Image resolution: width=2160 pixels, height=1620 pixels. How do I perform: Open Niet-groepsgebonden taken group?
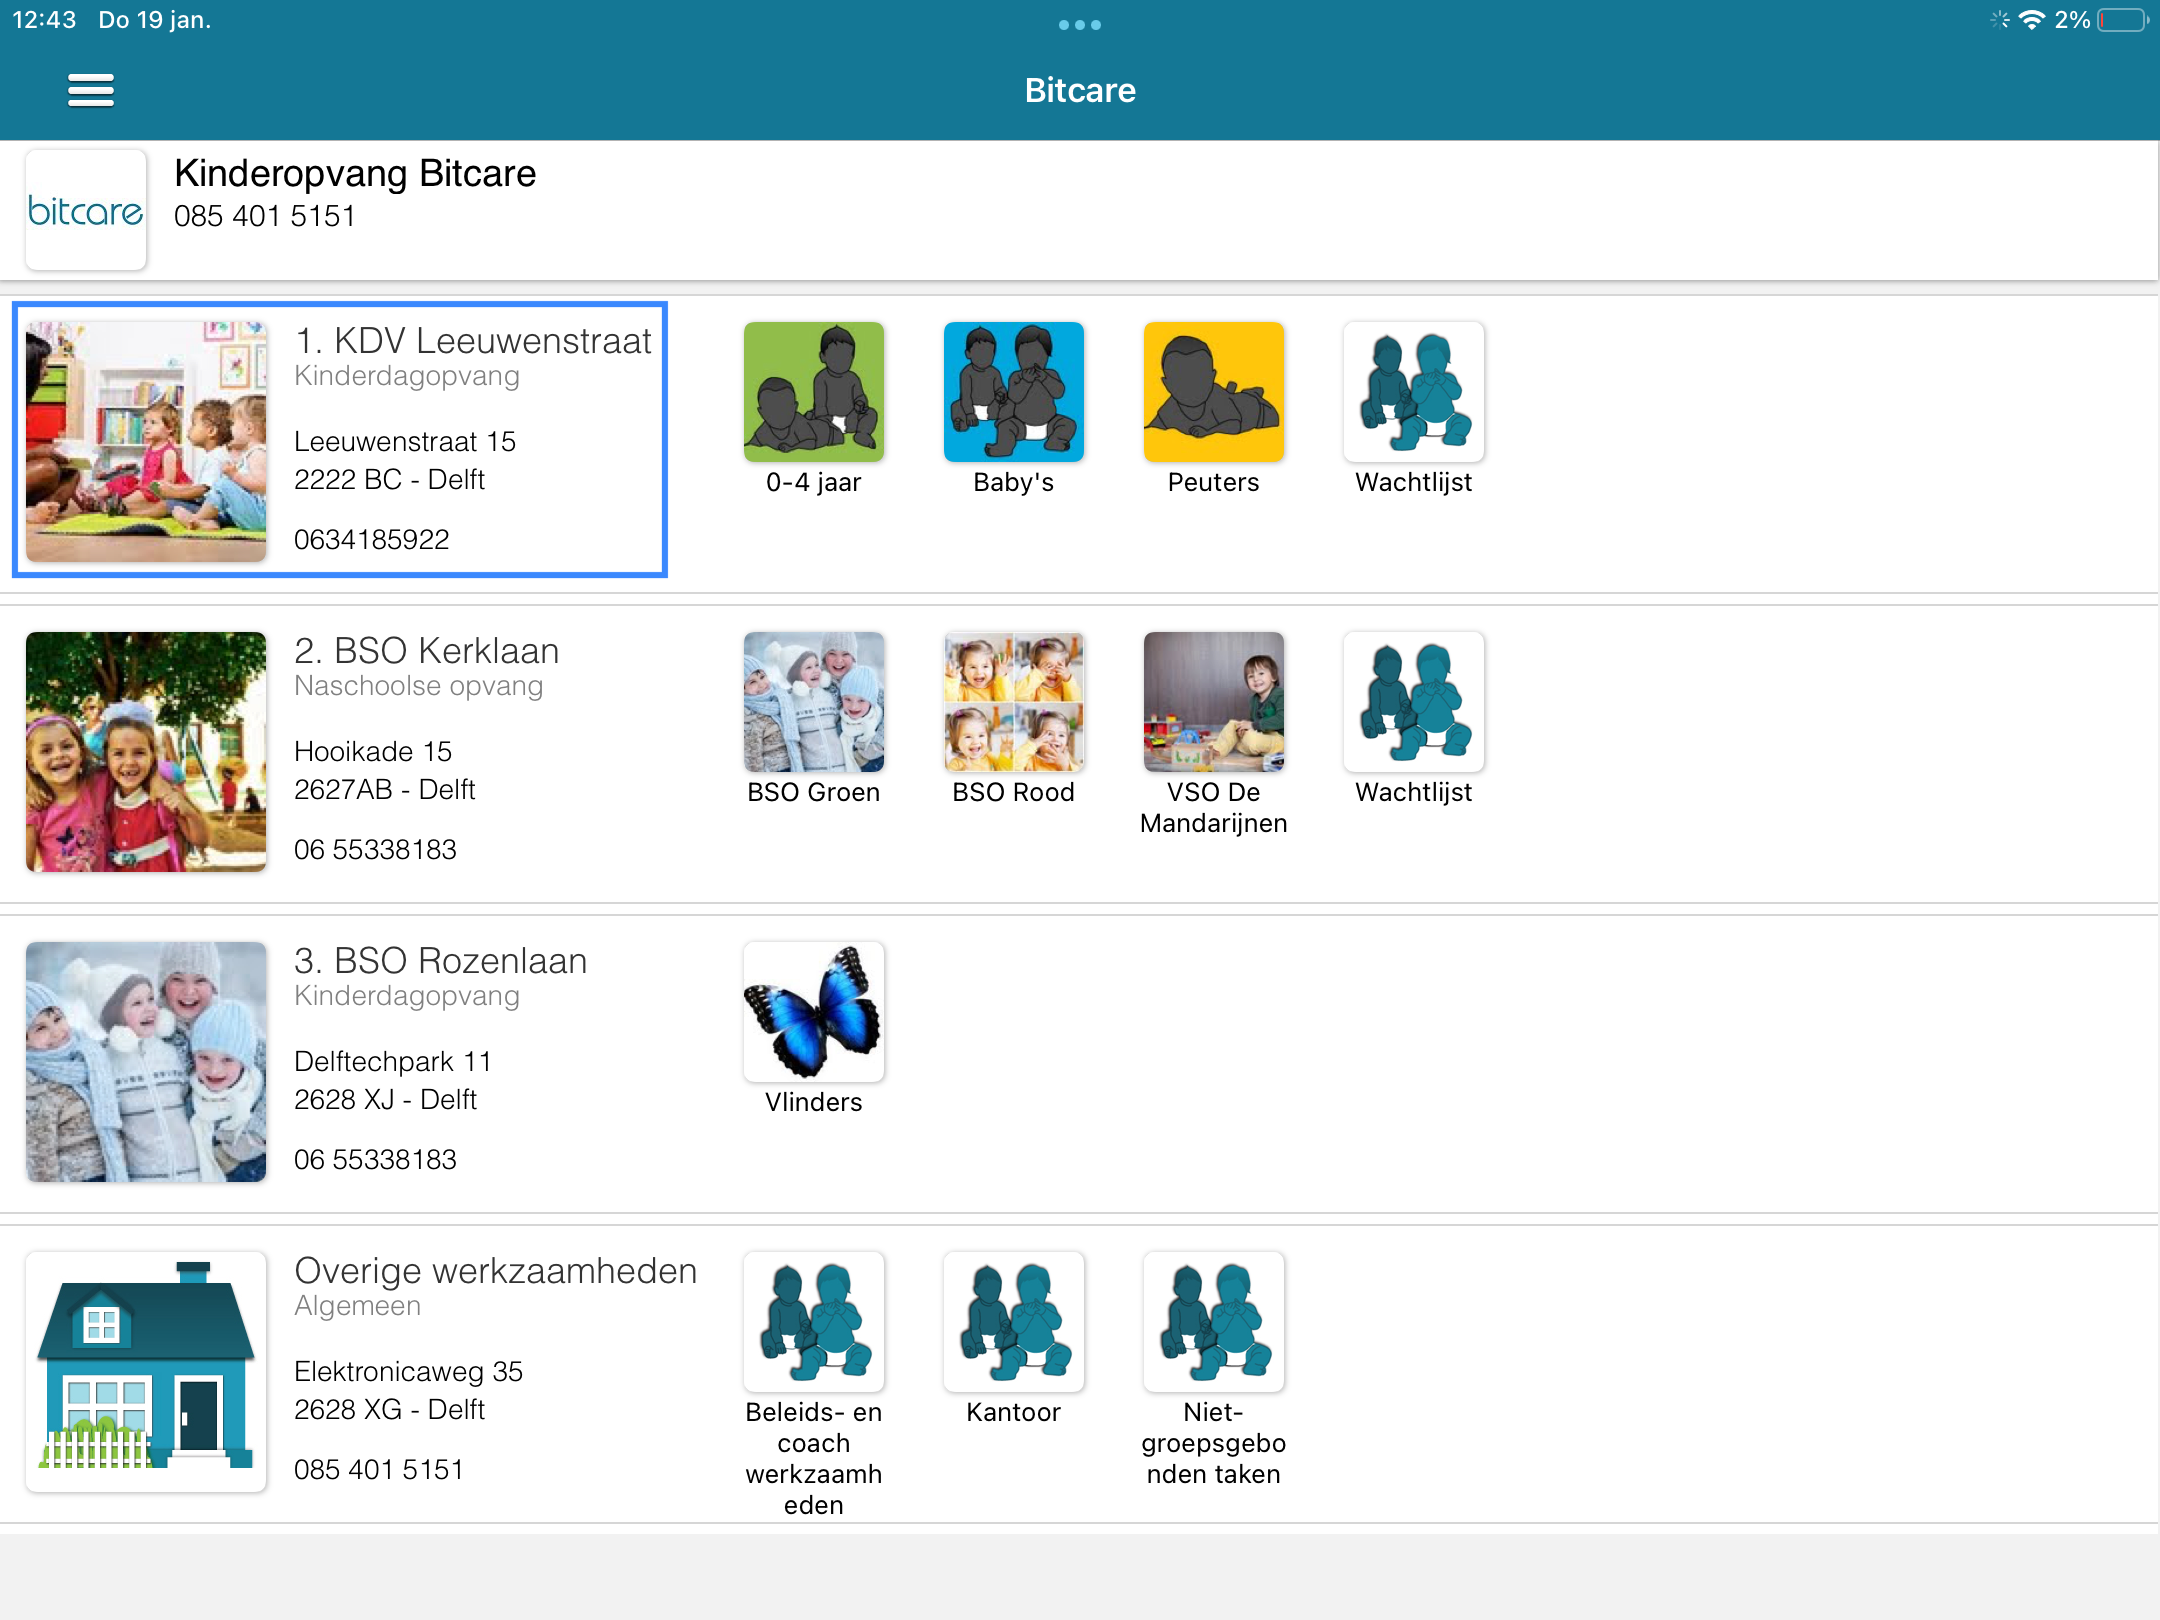[1213, 1322]
